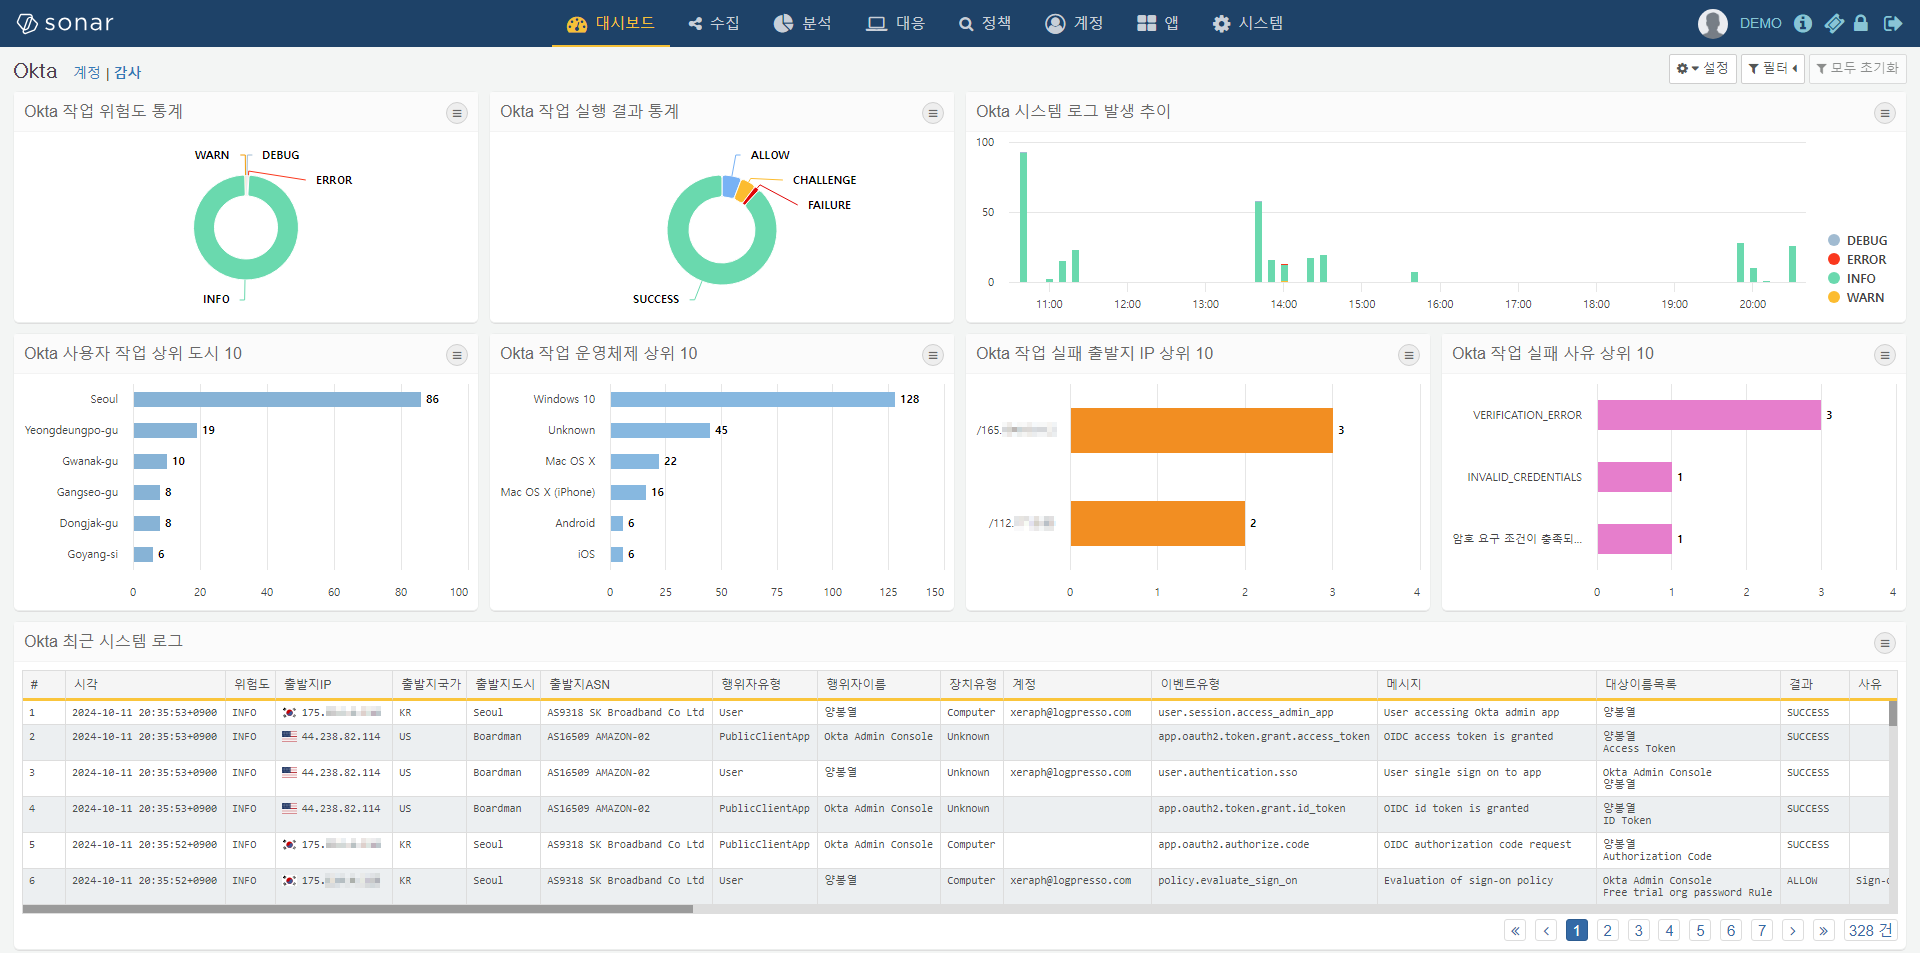Sort by 이벤트유형 column header
Viewport: 1920px width, 953px height.
coord(1264,684)
